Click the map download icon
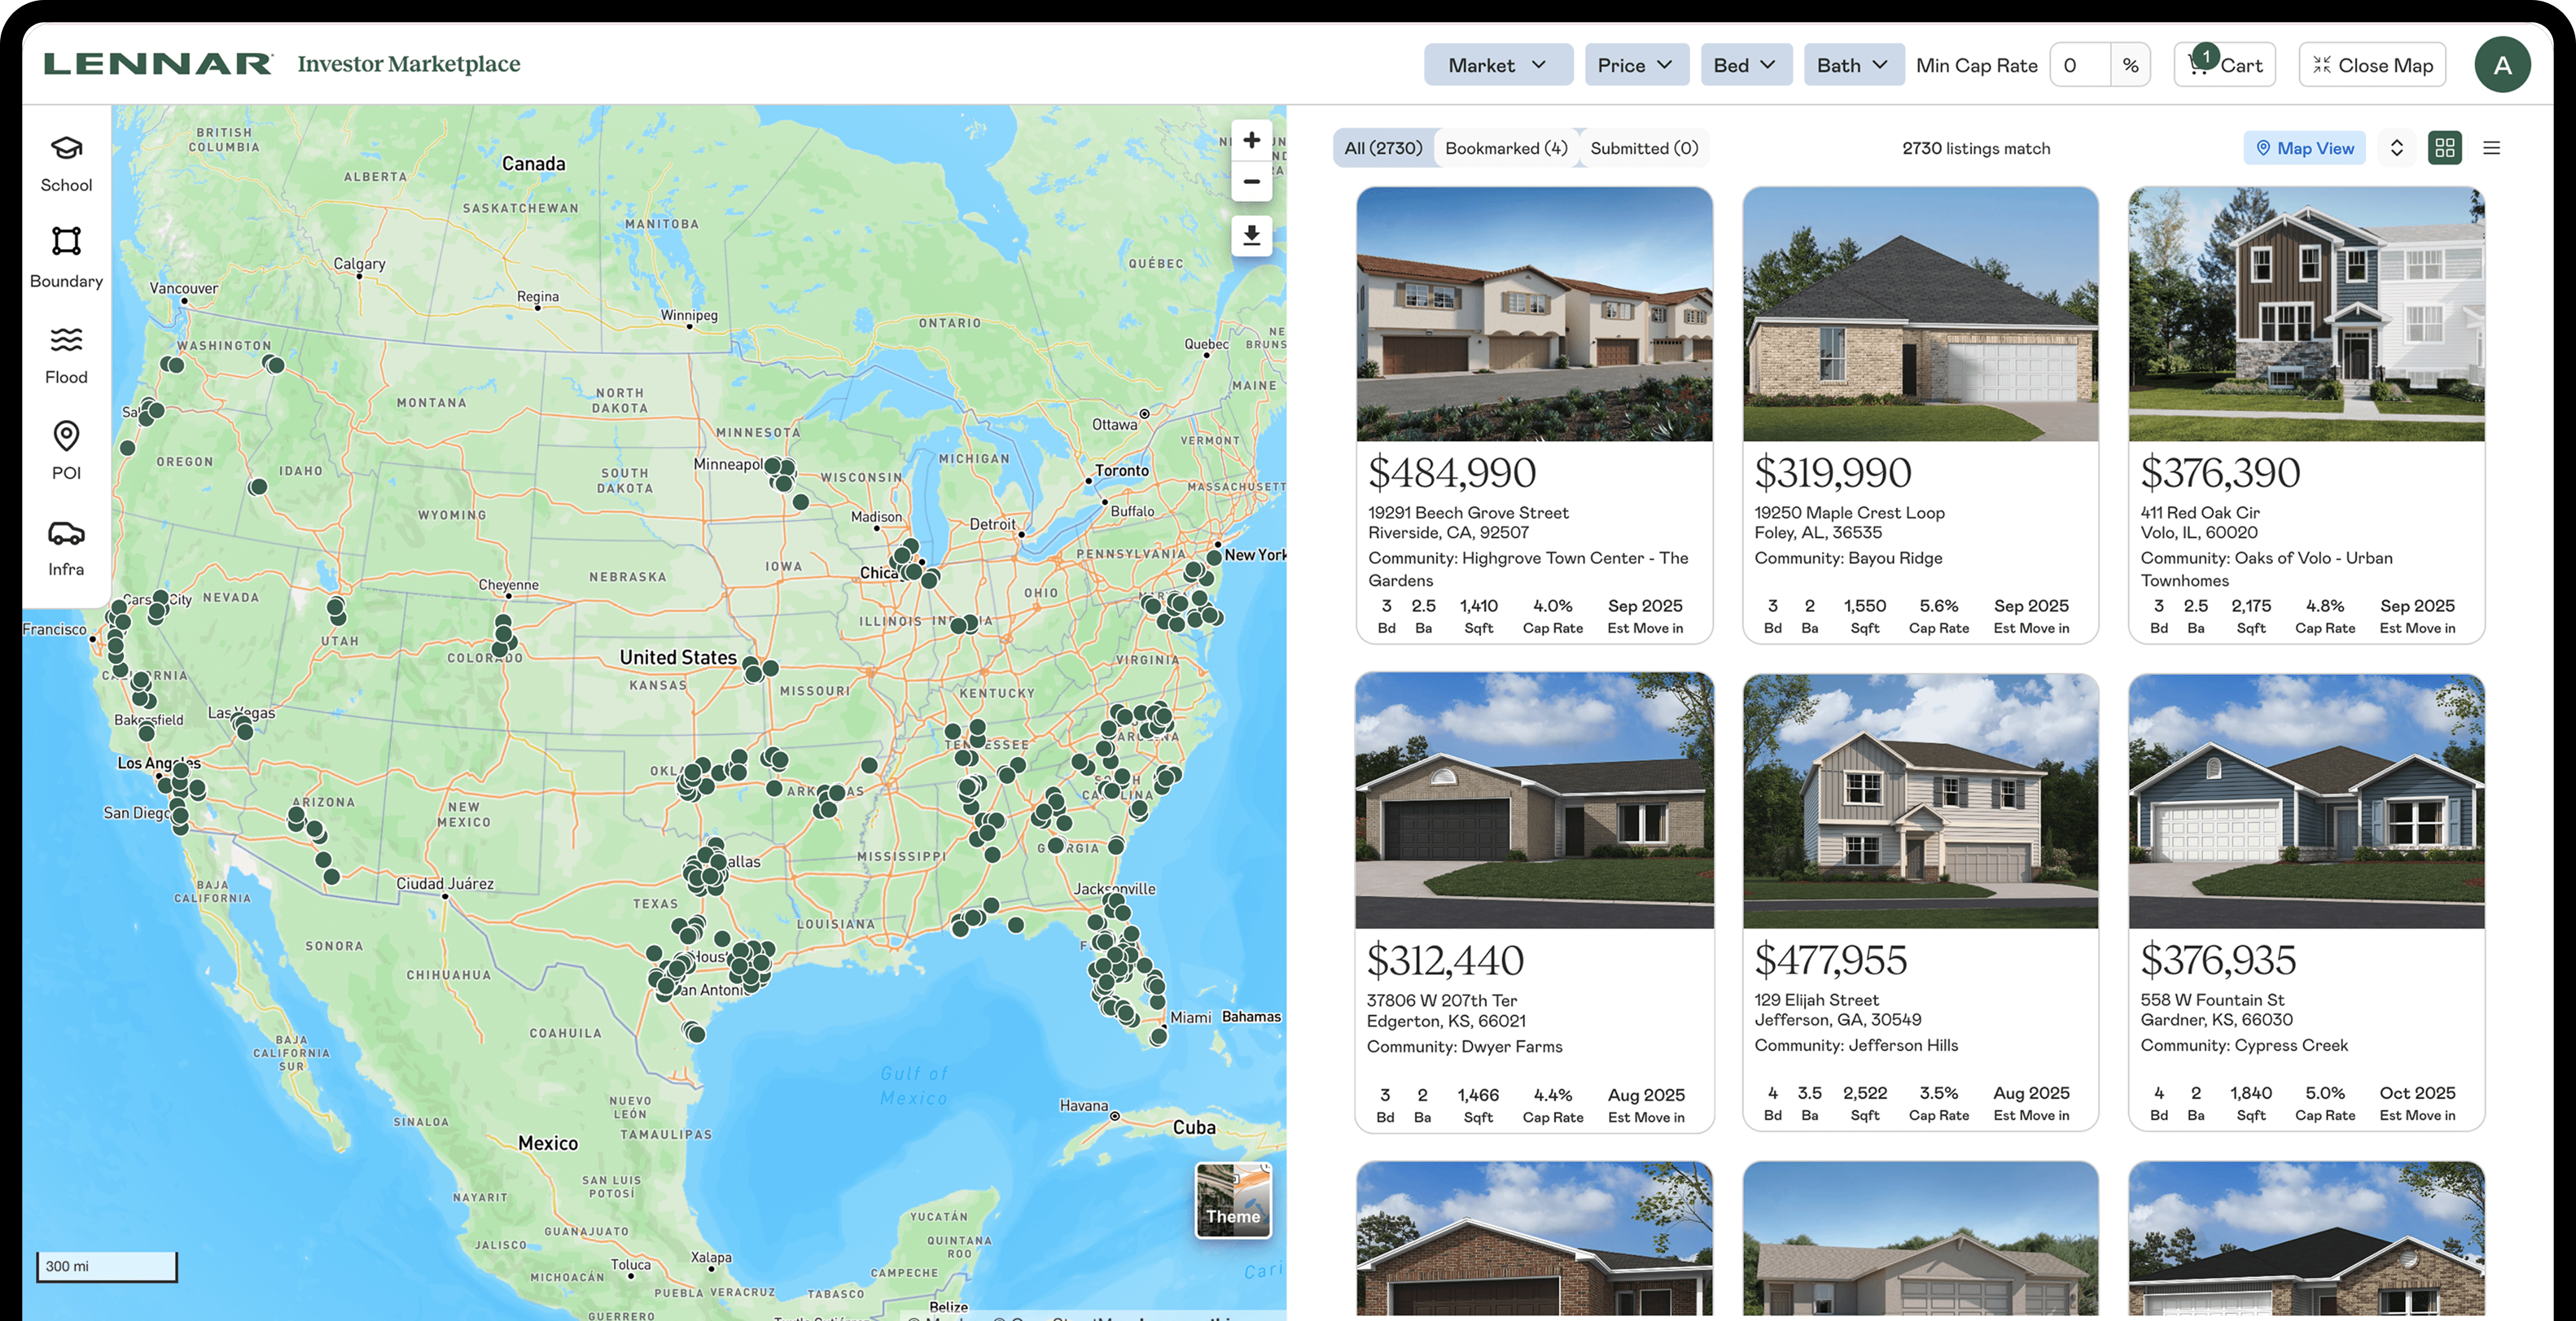 (1251, 236)
